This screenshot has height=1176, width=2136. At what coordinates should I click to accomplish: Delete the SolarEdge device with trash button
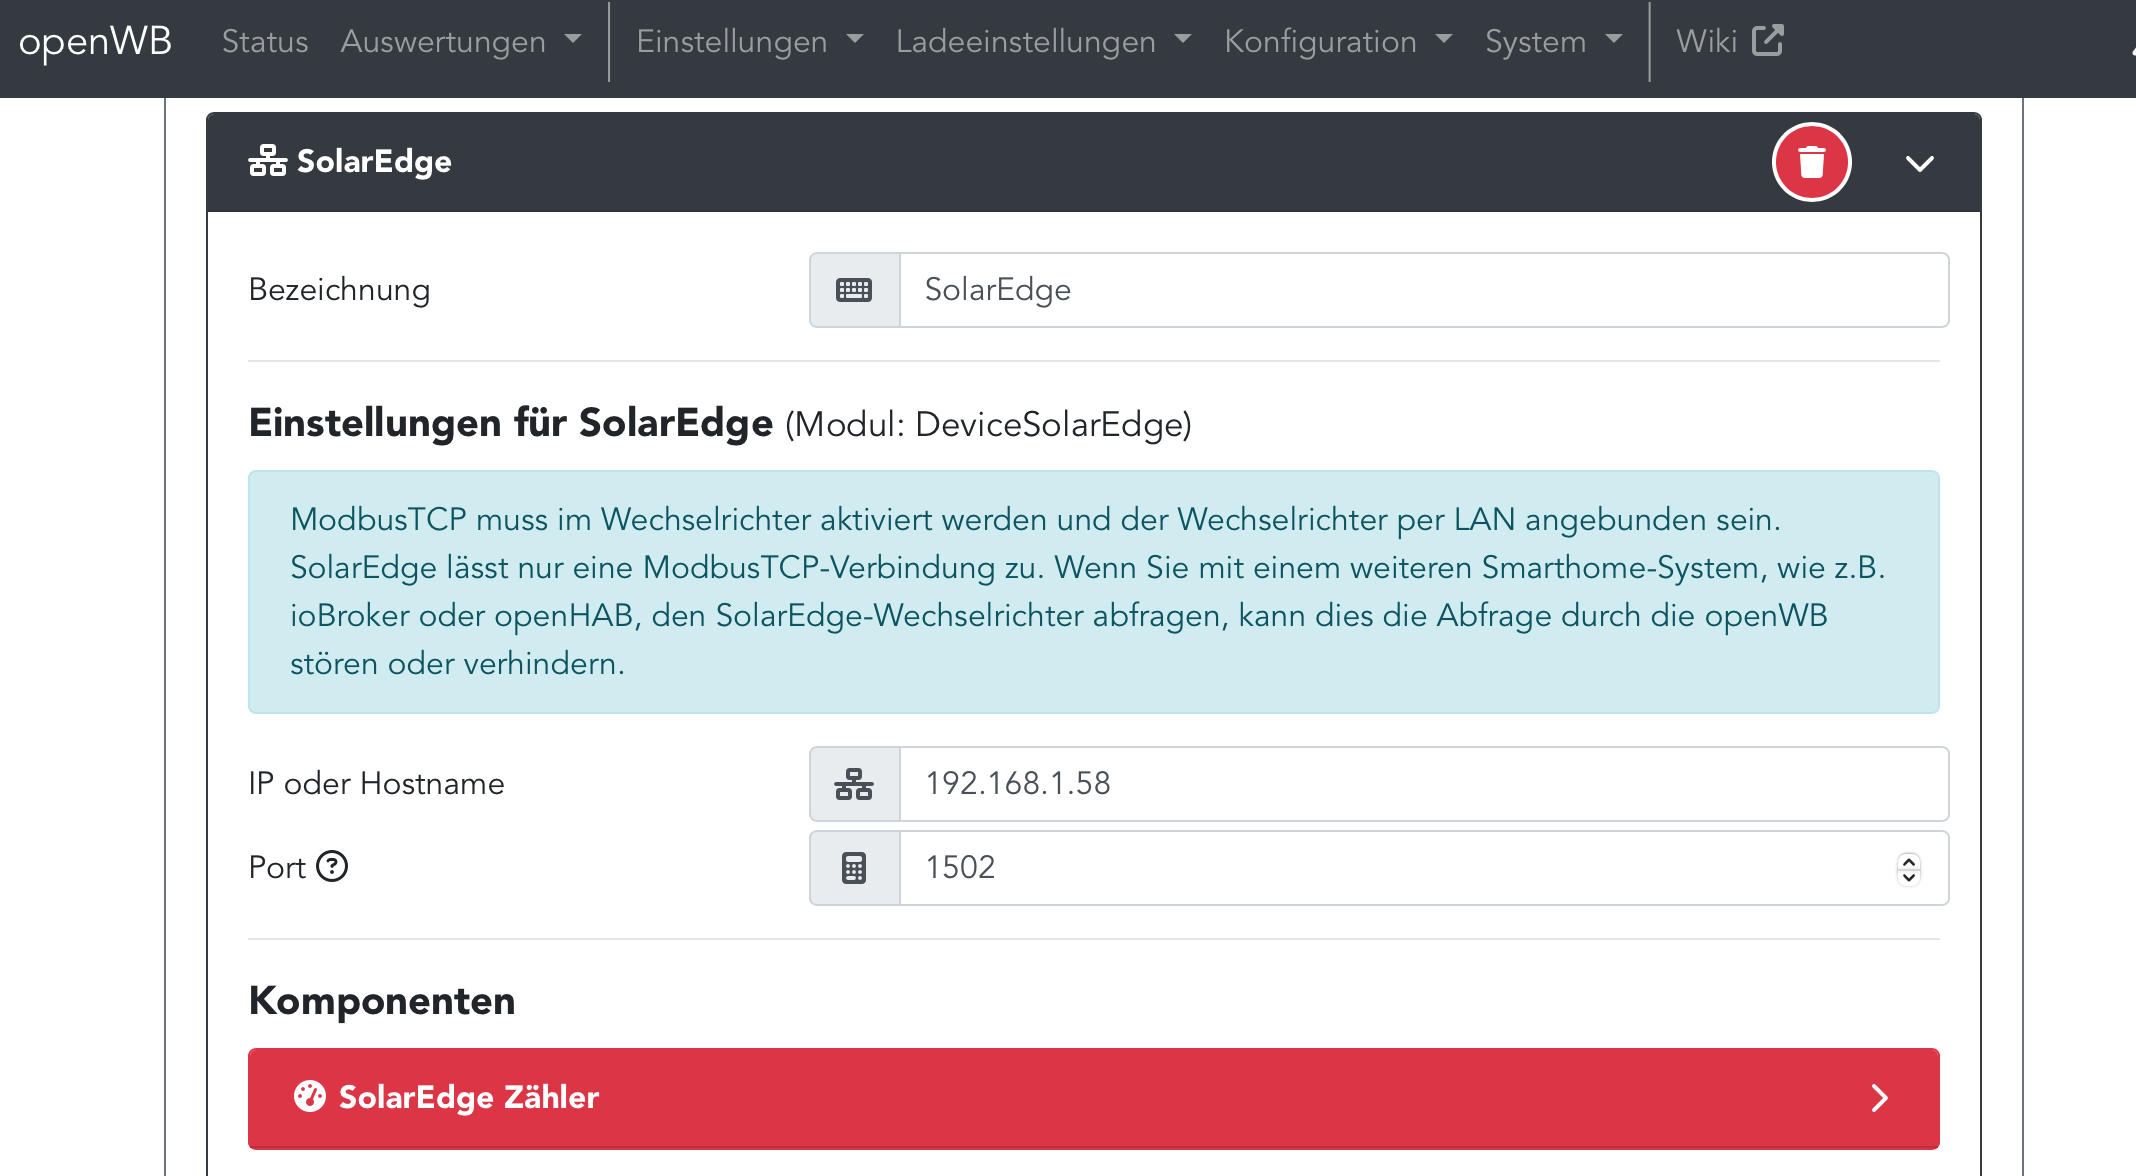[x=1811, y=162]
